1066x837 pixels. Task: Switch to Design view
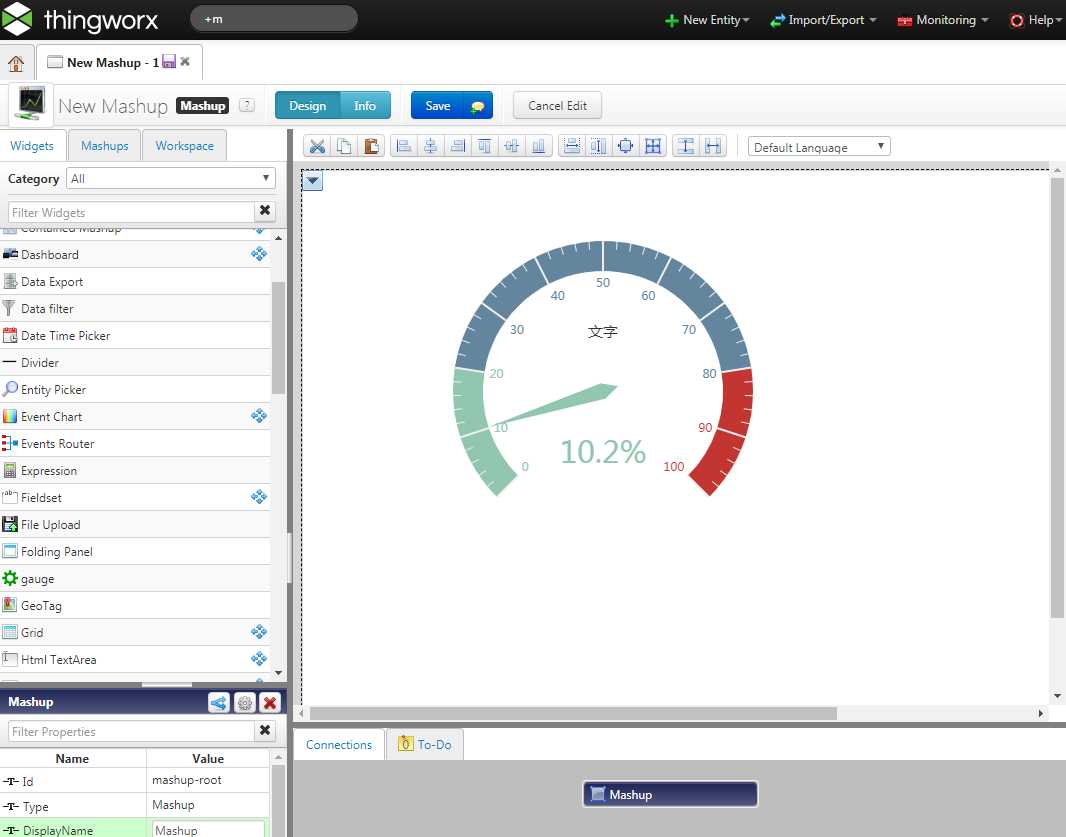click(307, 105)
